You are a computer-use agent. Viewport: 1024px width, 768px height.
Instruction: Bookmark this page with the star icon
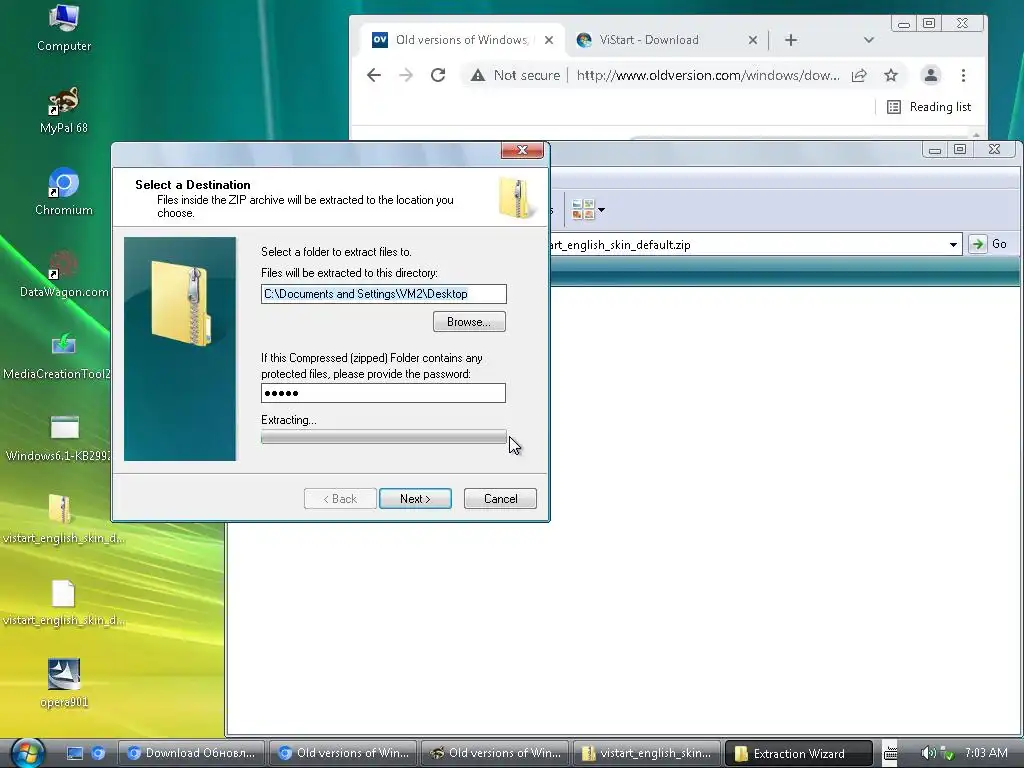point(891,75)
